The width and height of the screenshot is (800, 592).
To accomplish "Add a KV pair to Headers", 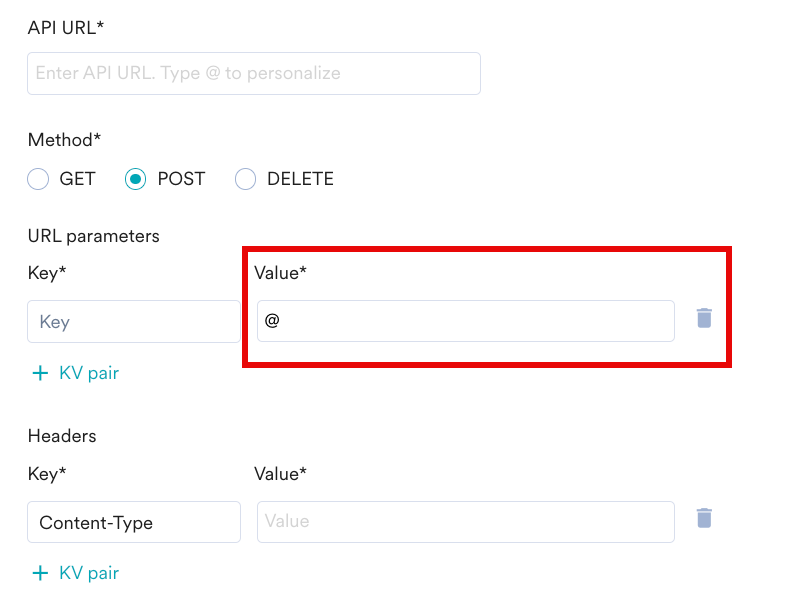I will [x=76, y=573].
